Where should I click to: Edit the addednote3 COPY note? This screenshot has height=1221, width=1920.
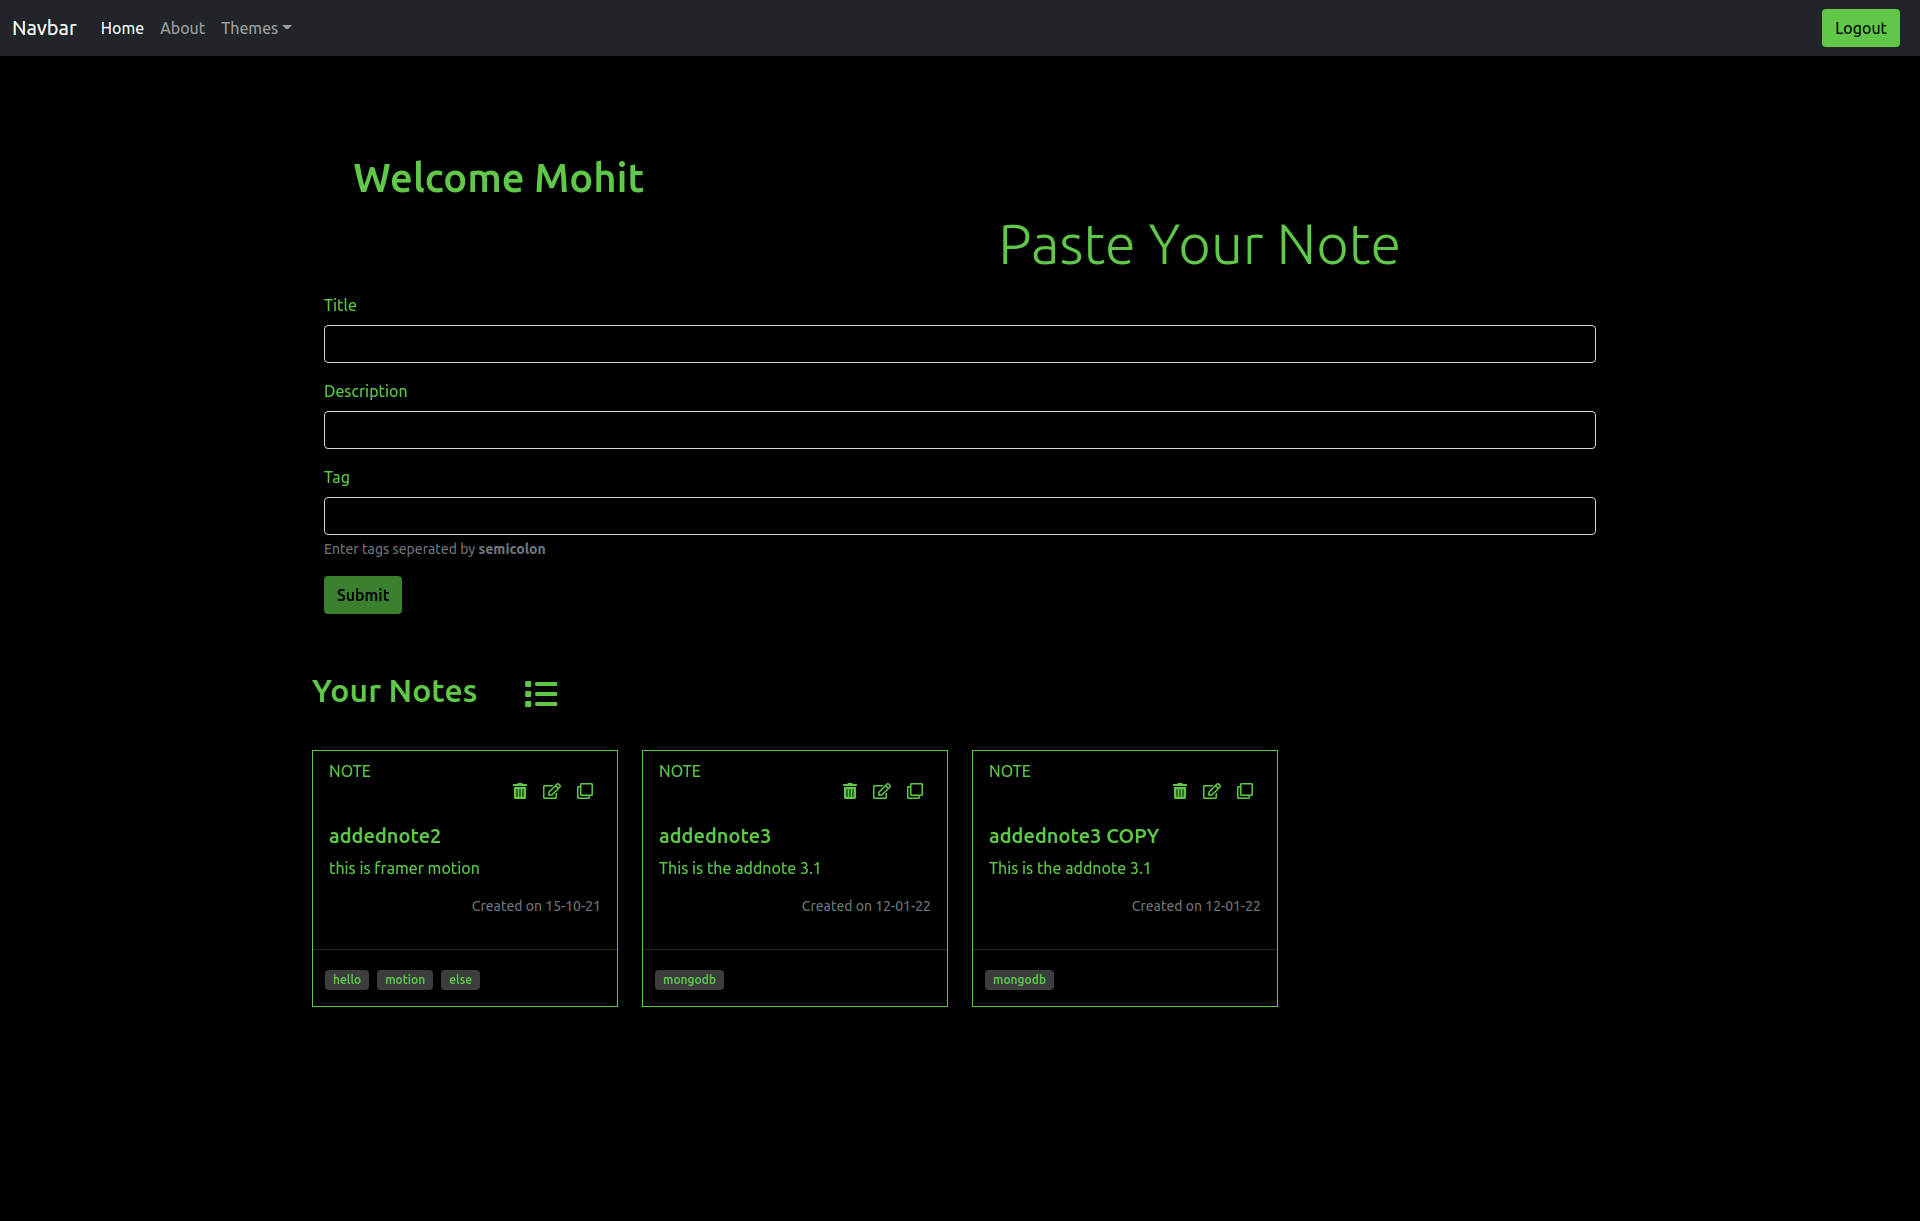point(1212,791)
